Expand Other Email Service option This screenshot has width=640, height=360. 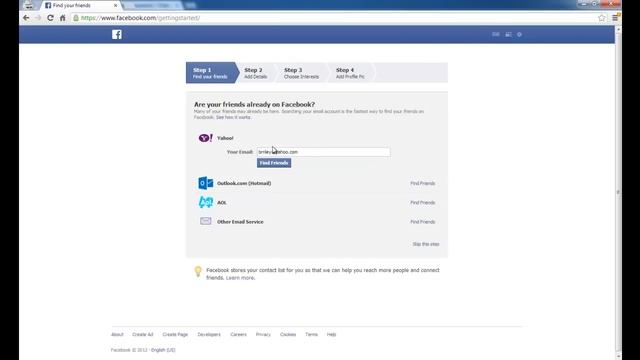click(240, 222)
